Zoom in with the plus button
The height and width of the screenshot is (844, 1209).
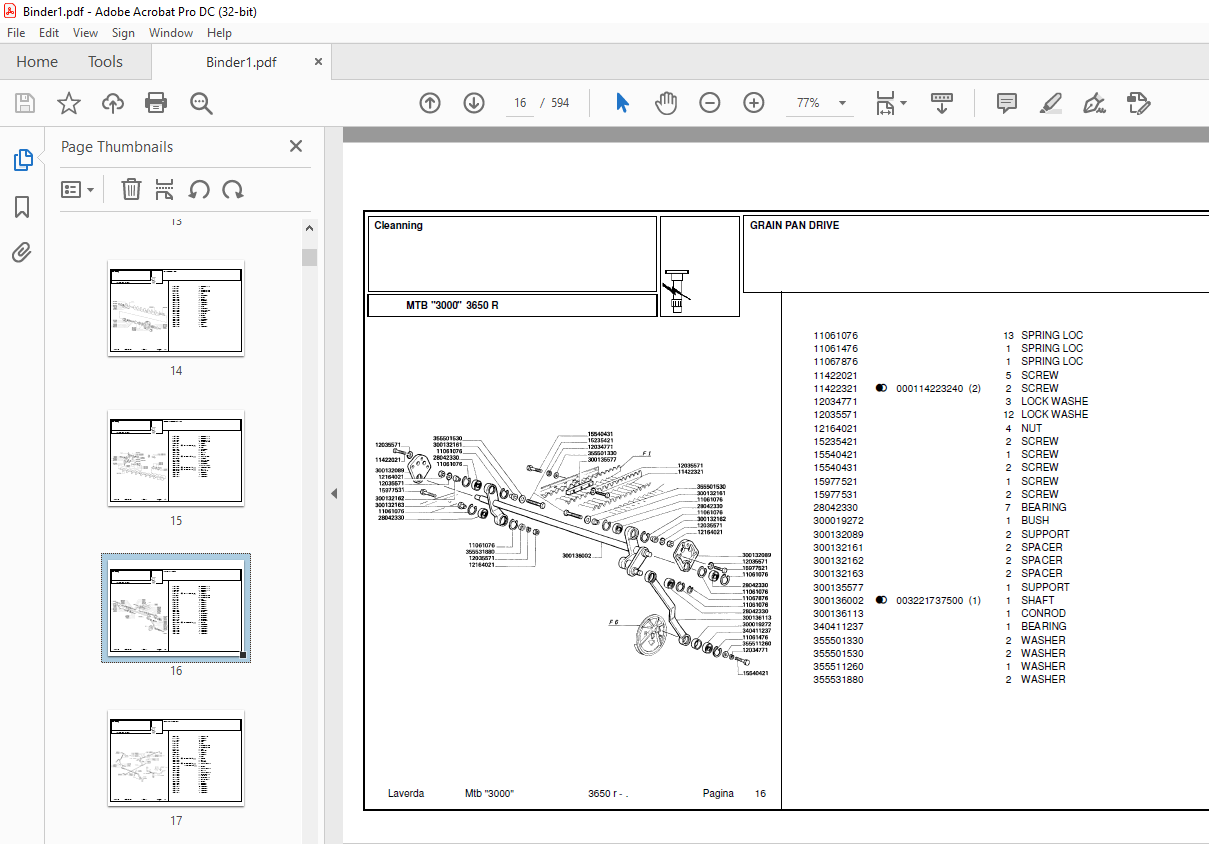click(754, 103)
